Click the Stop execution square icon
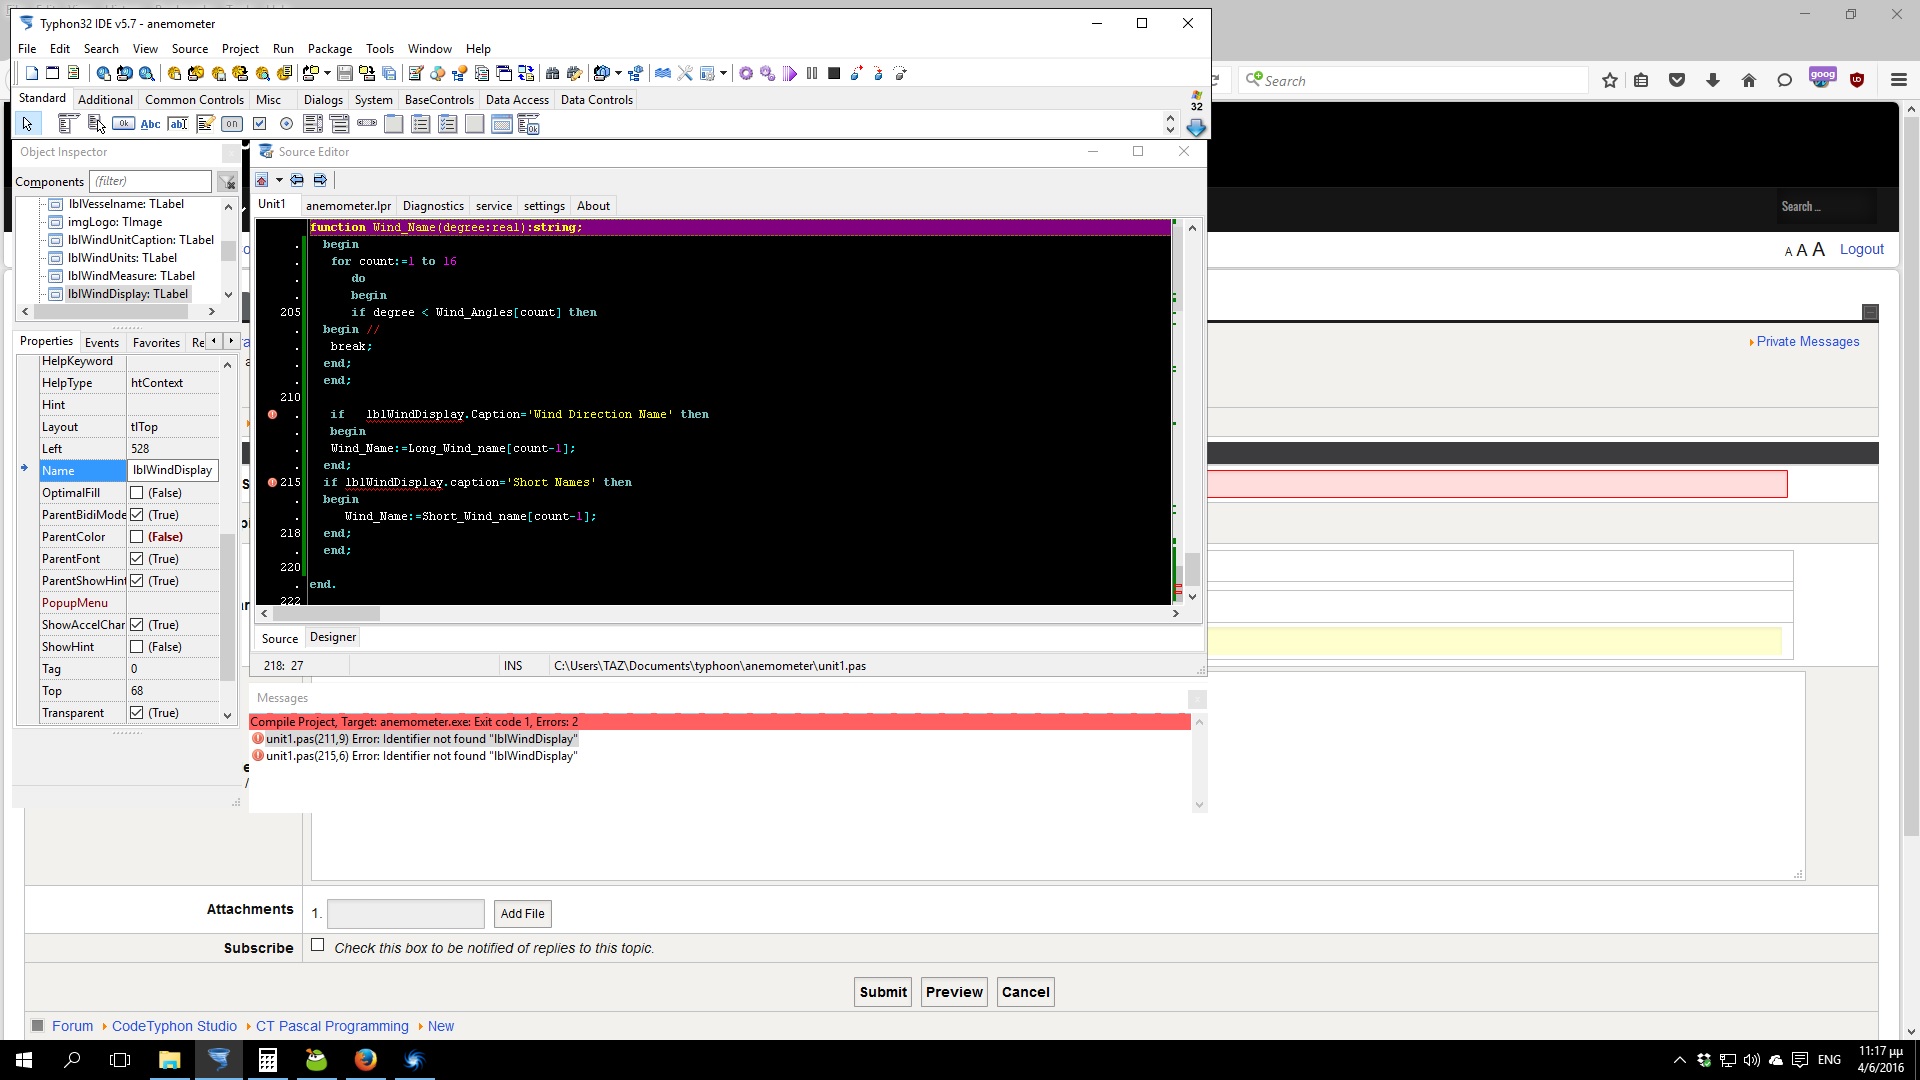1920x1080 pixels. (834, 73)
